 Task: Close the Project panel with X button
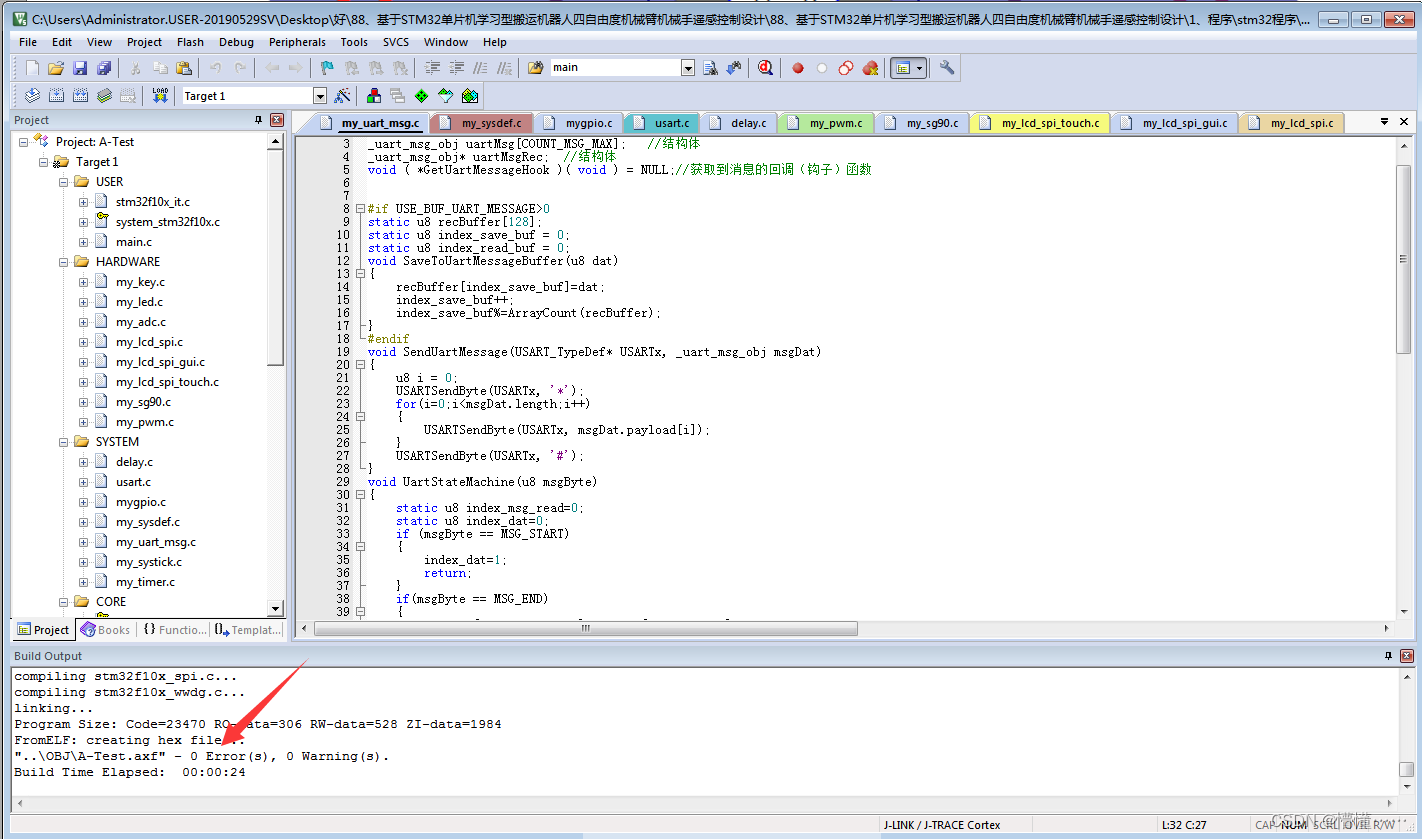(x=277, y=120)
